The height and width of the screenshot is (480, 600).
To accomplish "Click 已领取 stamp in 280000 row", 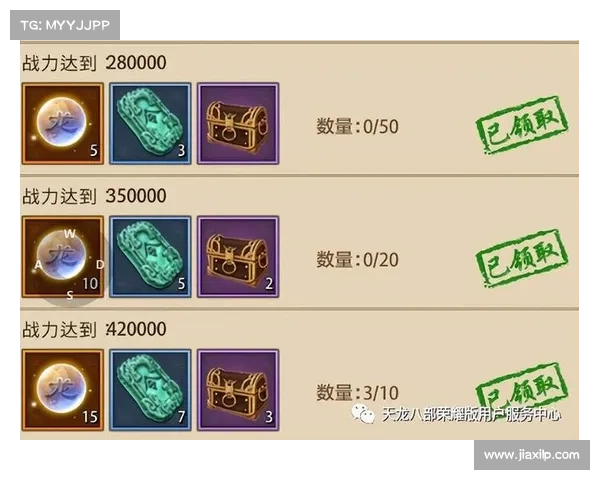I will (x=522, y=125).
